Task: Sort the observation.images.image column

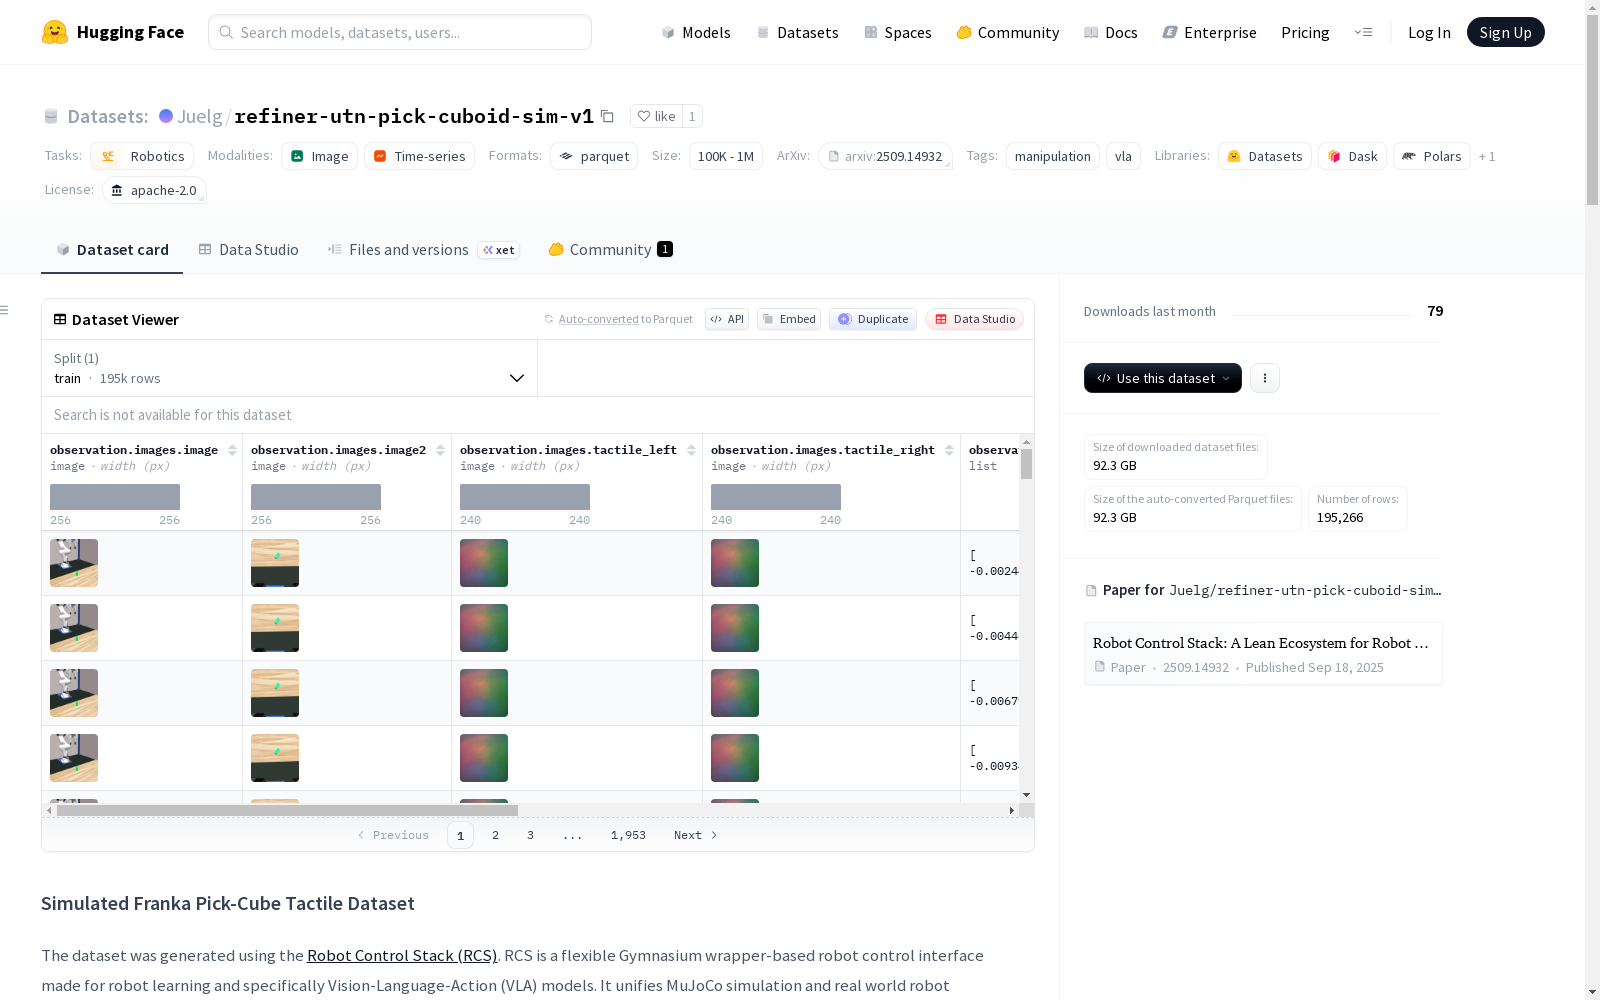Action: click(x=232, y=450)
